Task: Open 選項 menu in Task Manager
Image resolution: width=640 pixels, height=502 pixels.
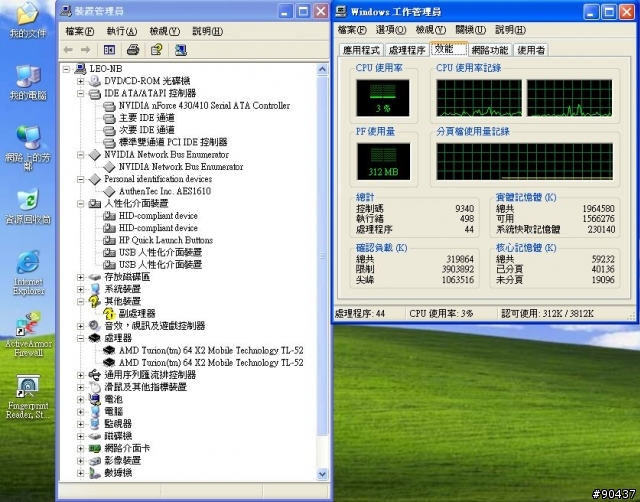Action: point(391,30)
